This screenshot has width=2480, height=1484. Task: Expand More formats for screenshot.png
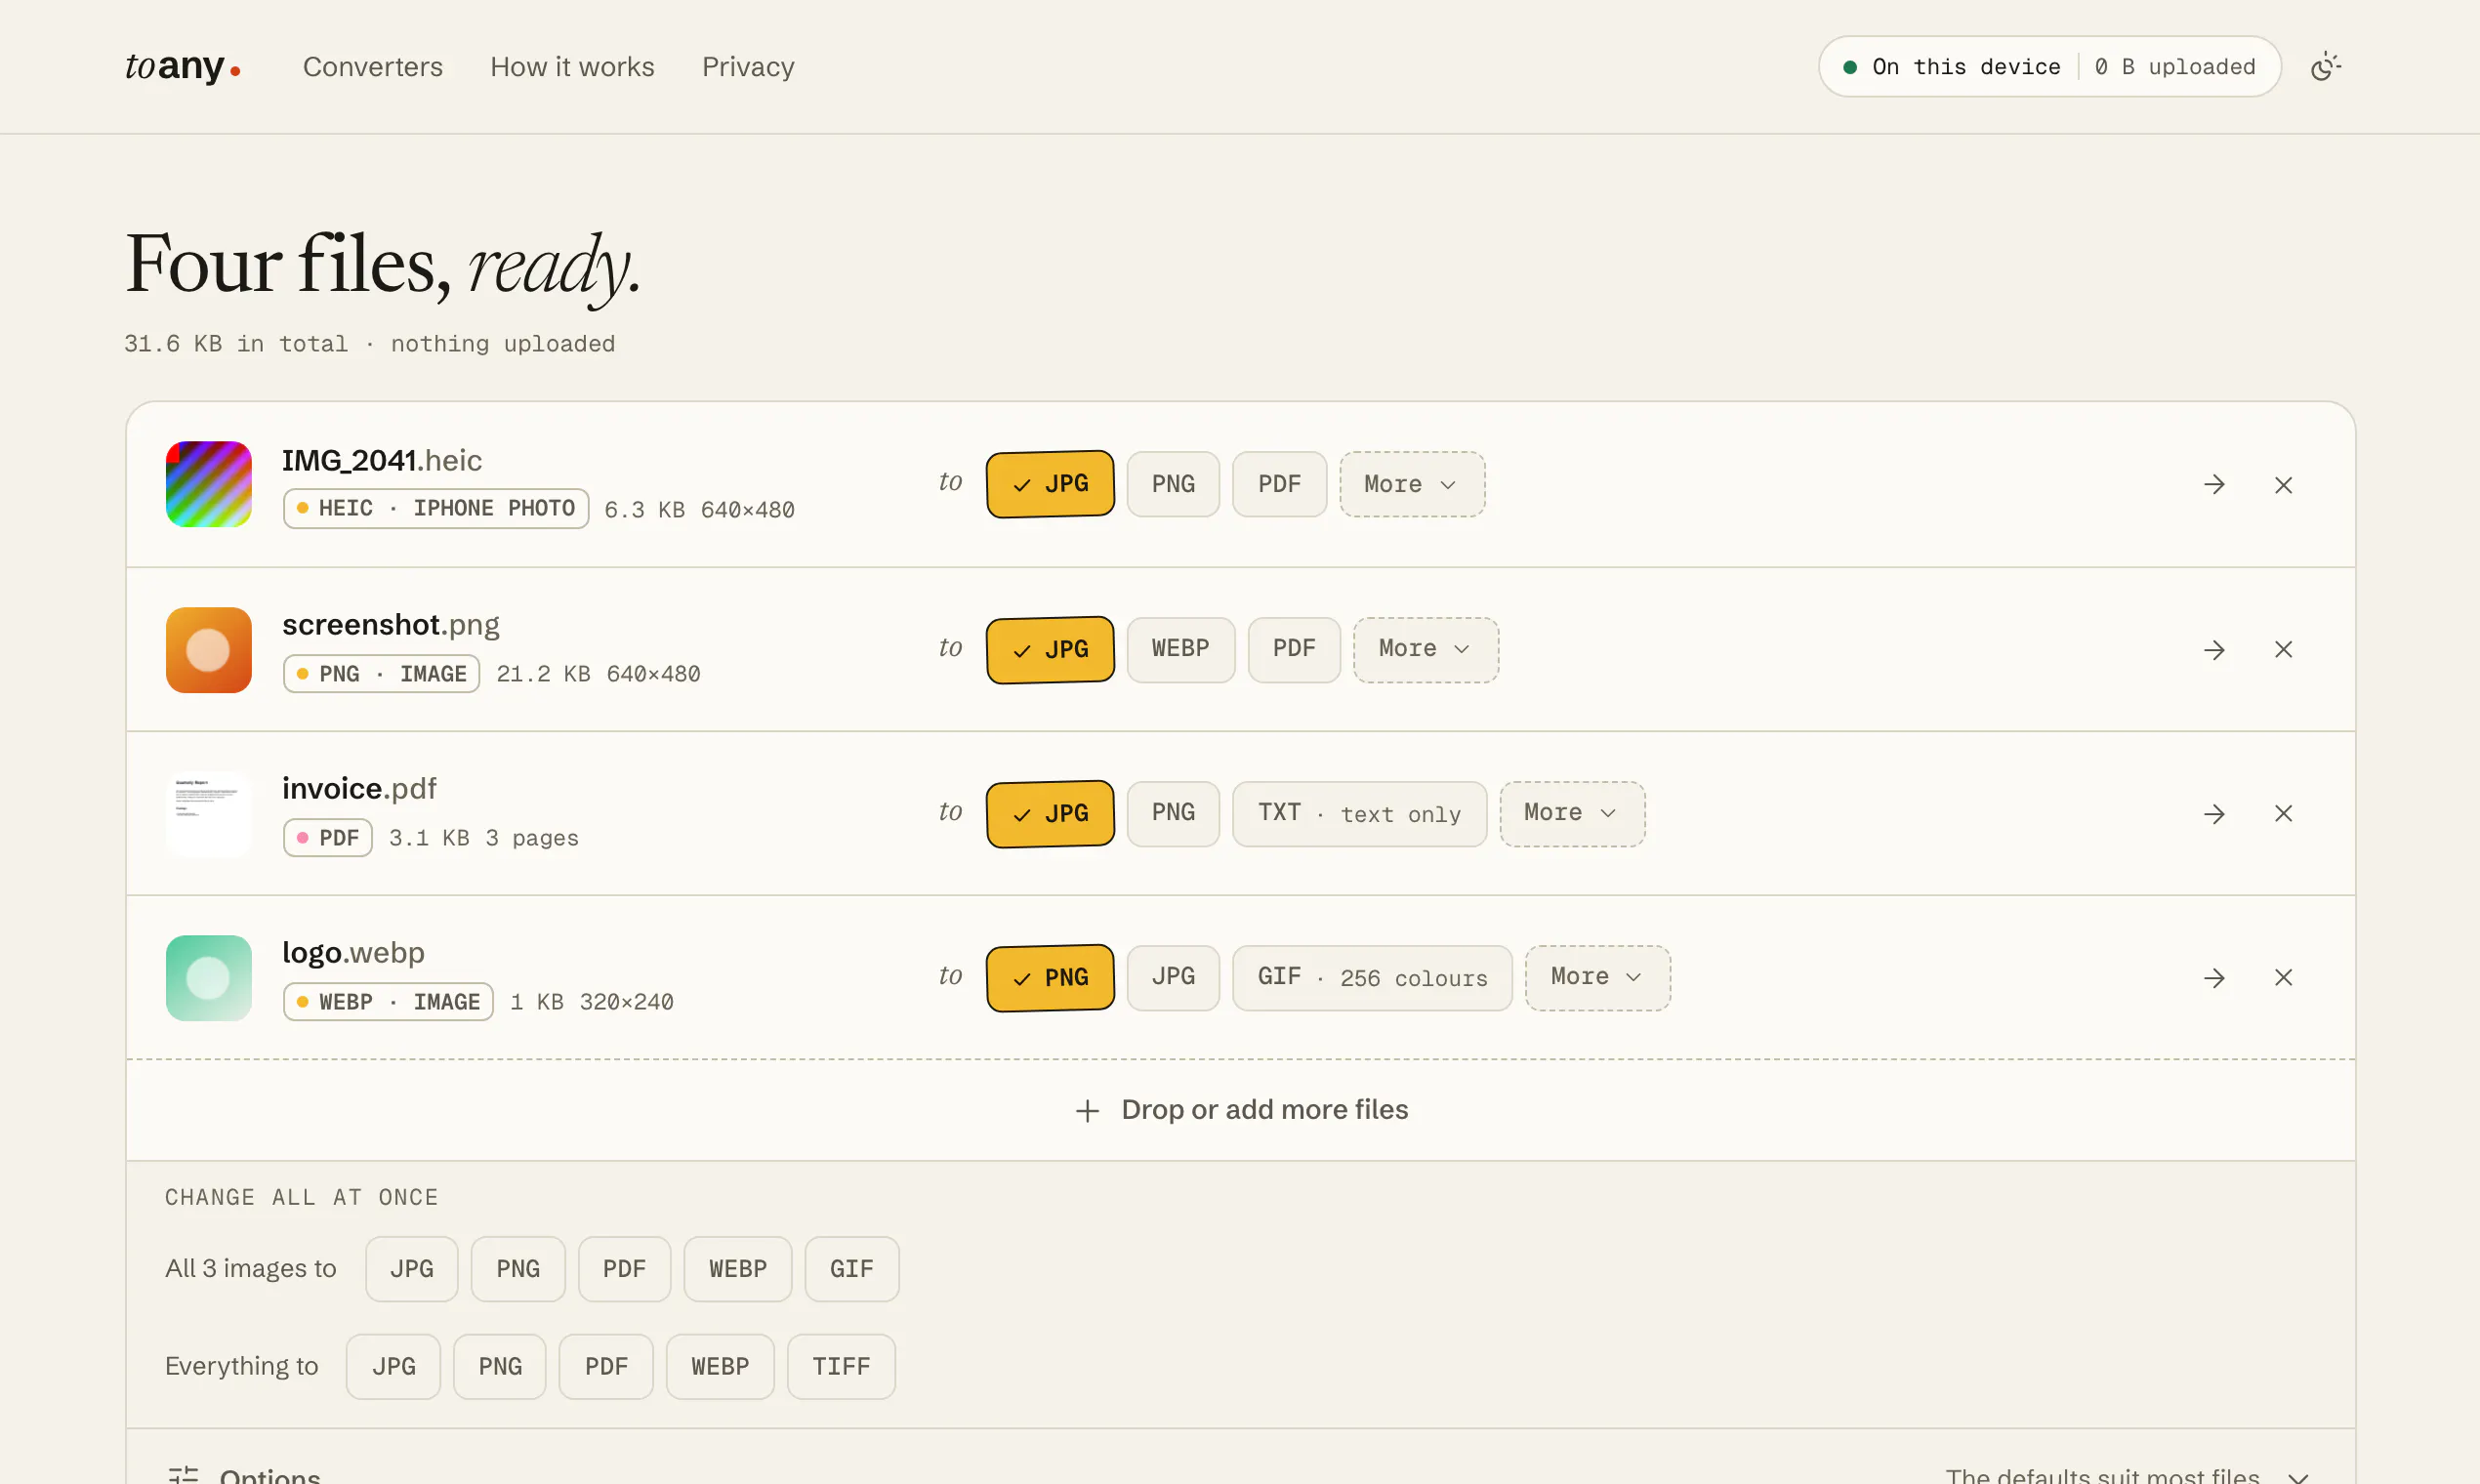tap(1426, 649)
